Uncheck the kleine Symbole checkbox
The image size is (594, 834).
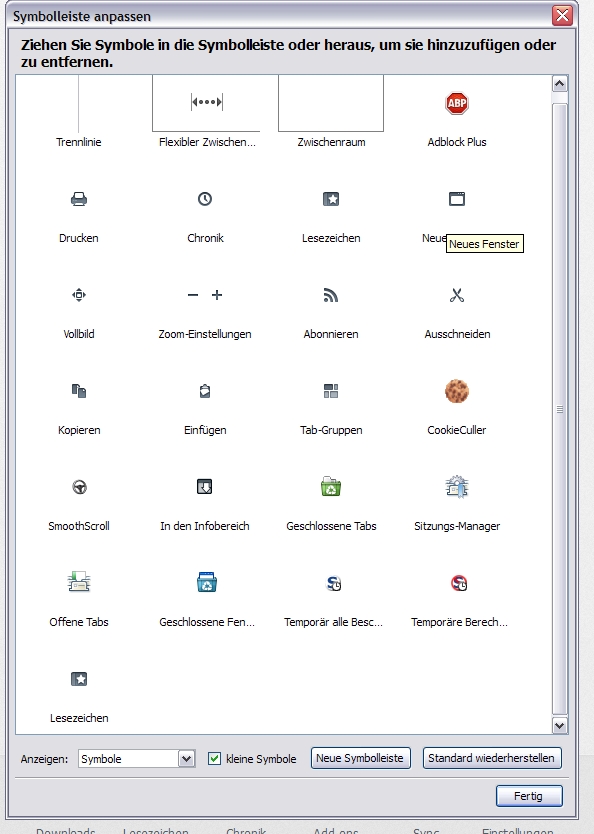point(214,758)
